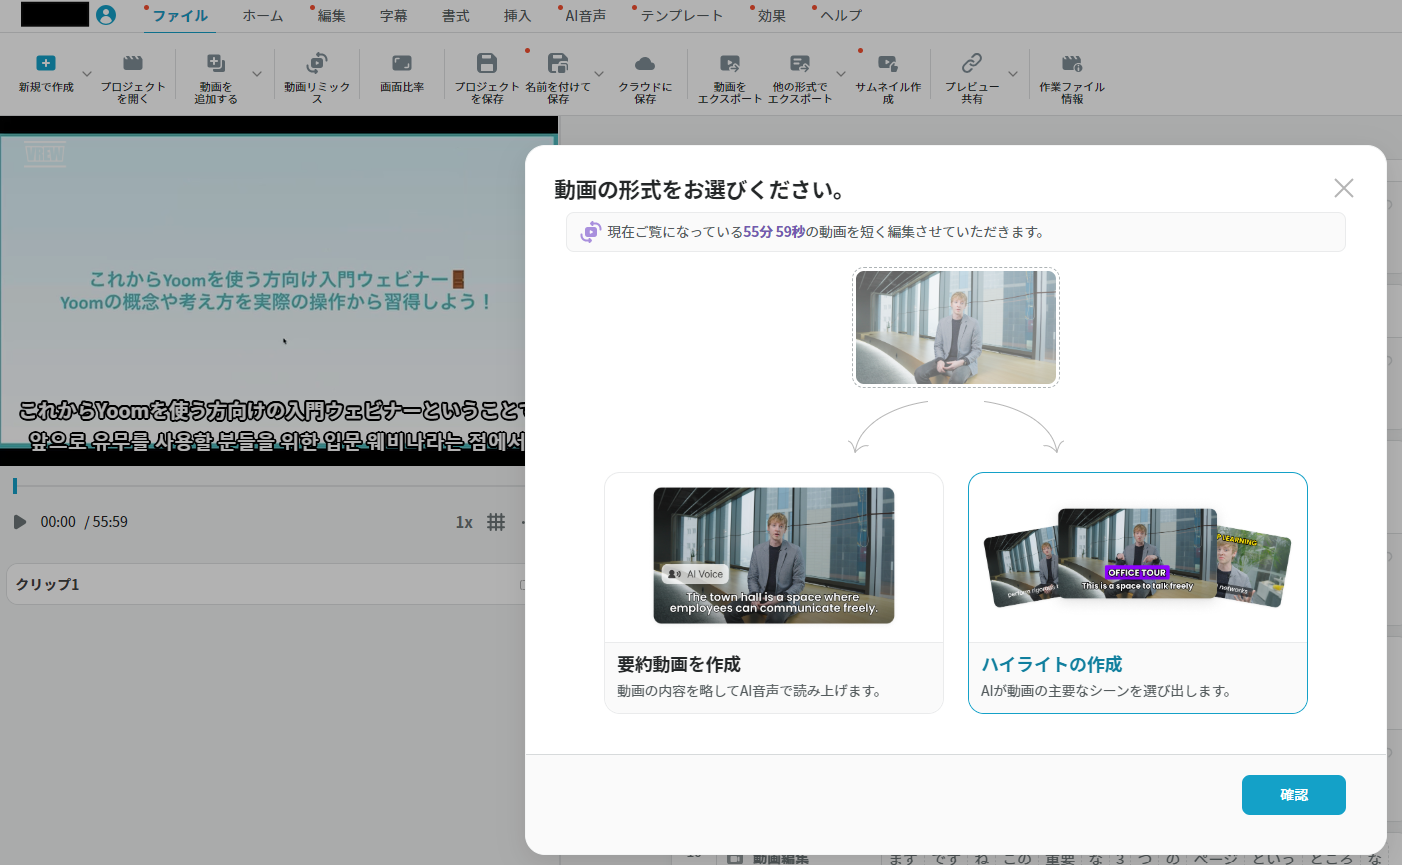This screenshot has height=865, width=1402.
Task: Open the AI音声 menu tab
Action: pos(585,16)
